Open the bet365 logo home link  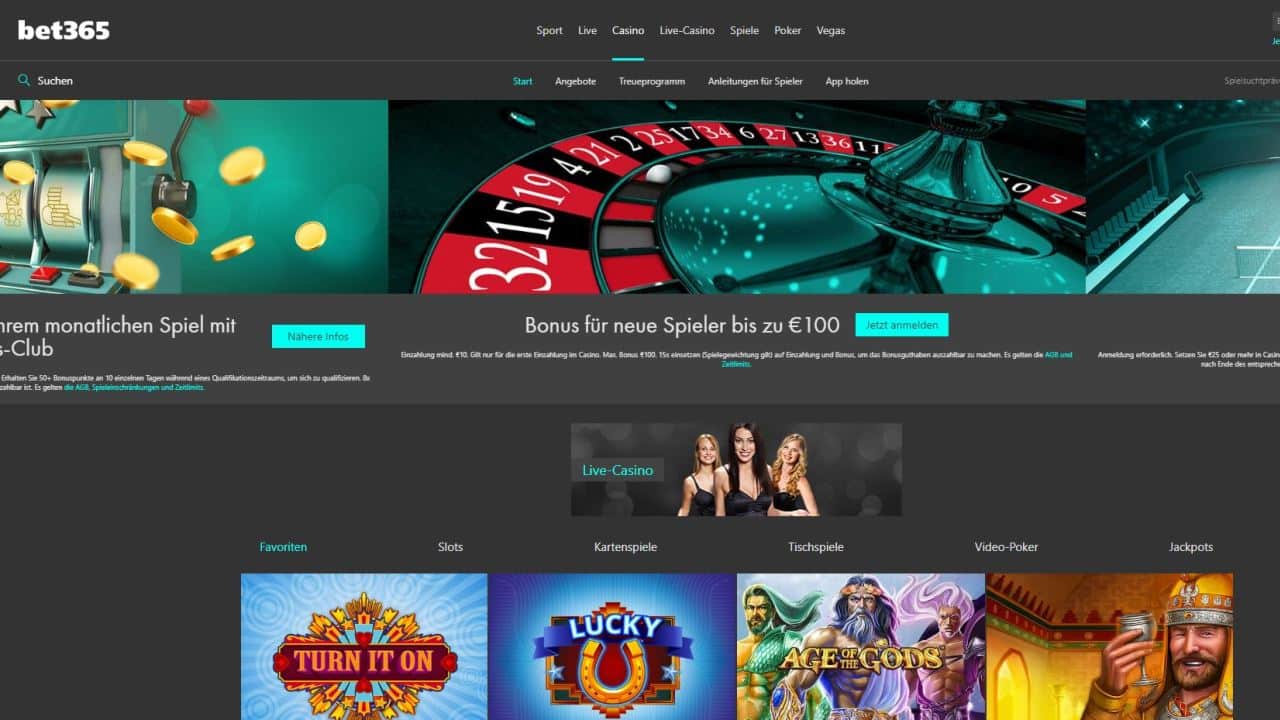[x=64, y=30]
